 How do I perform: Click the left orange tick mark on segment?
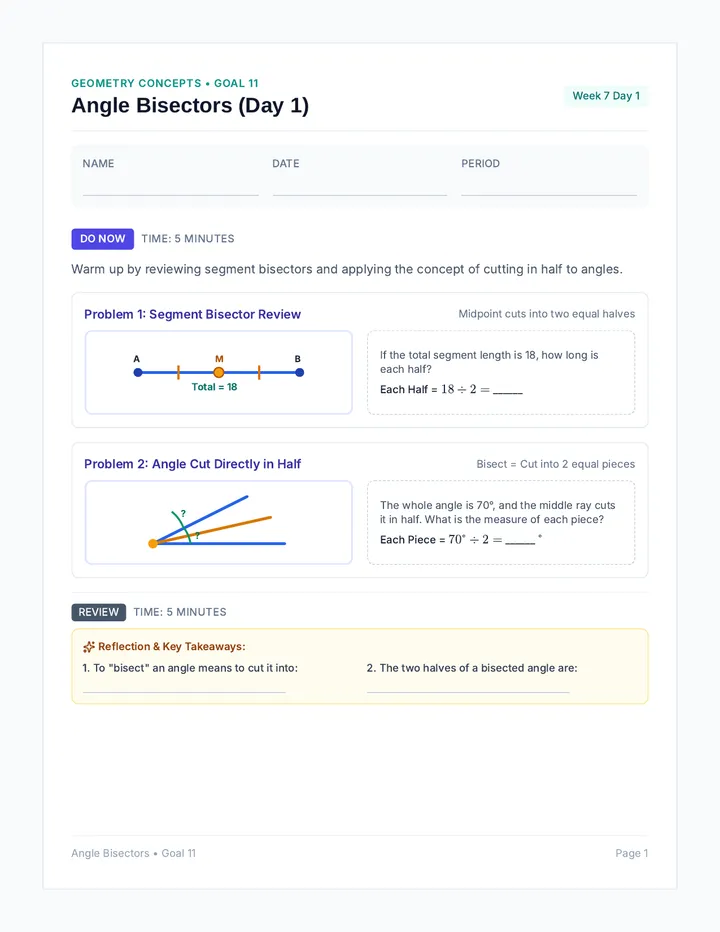(178, 373)
